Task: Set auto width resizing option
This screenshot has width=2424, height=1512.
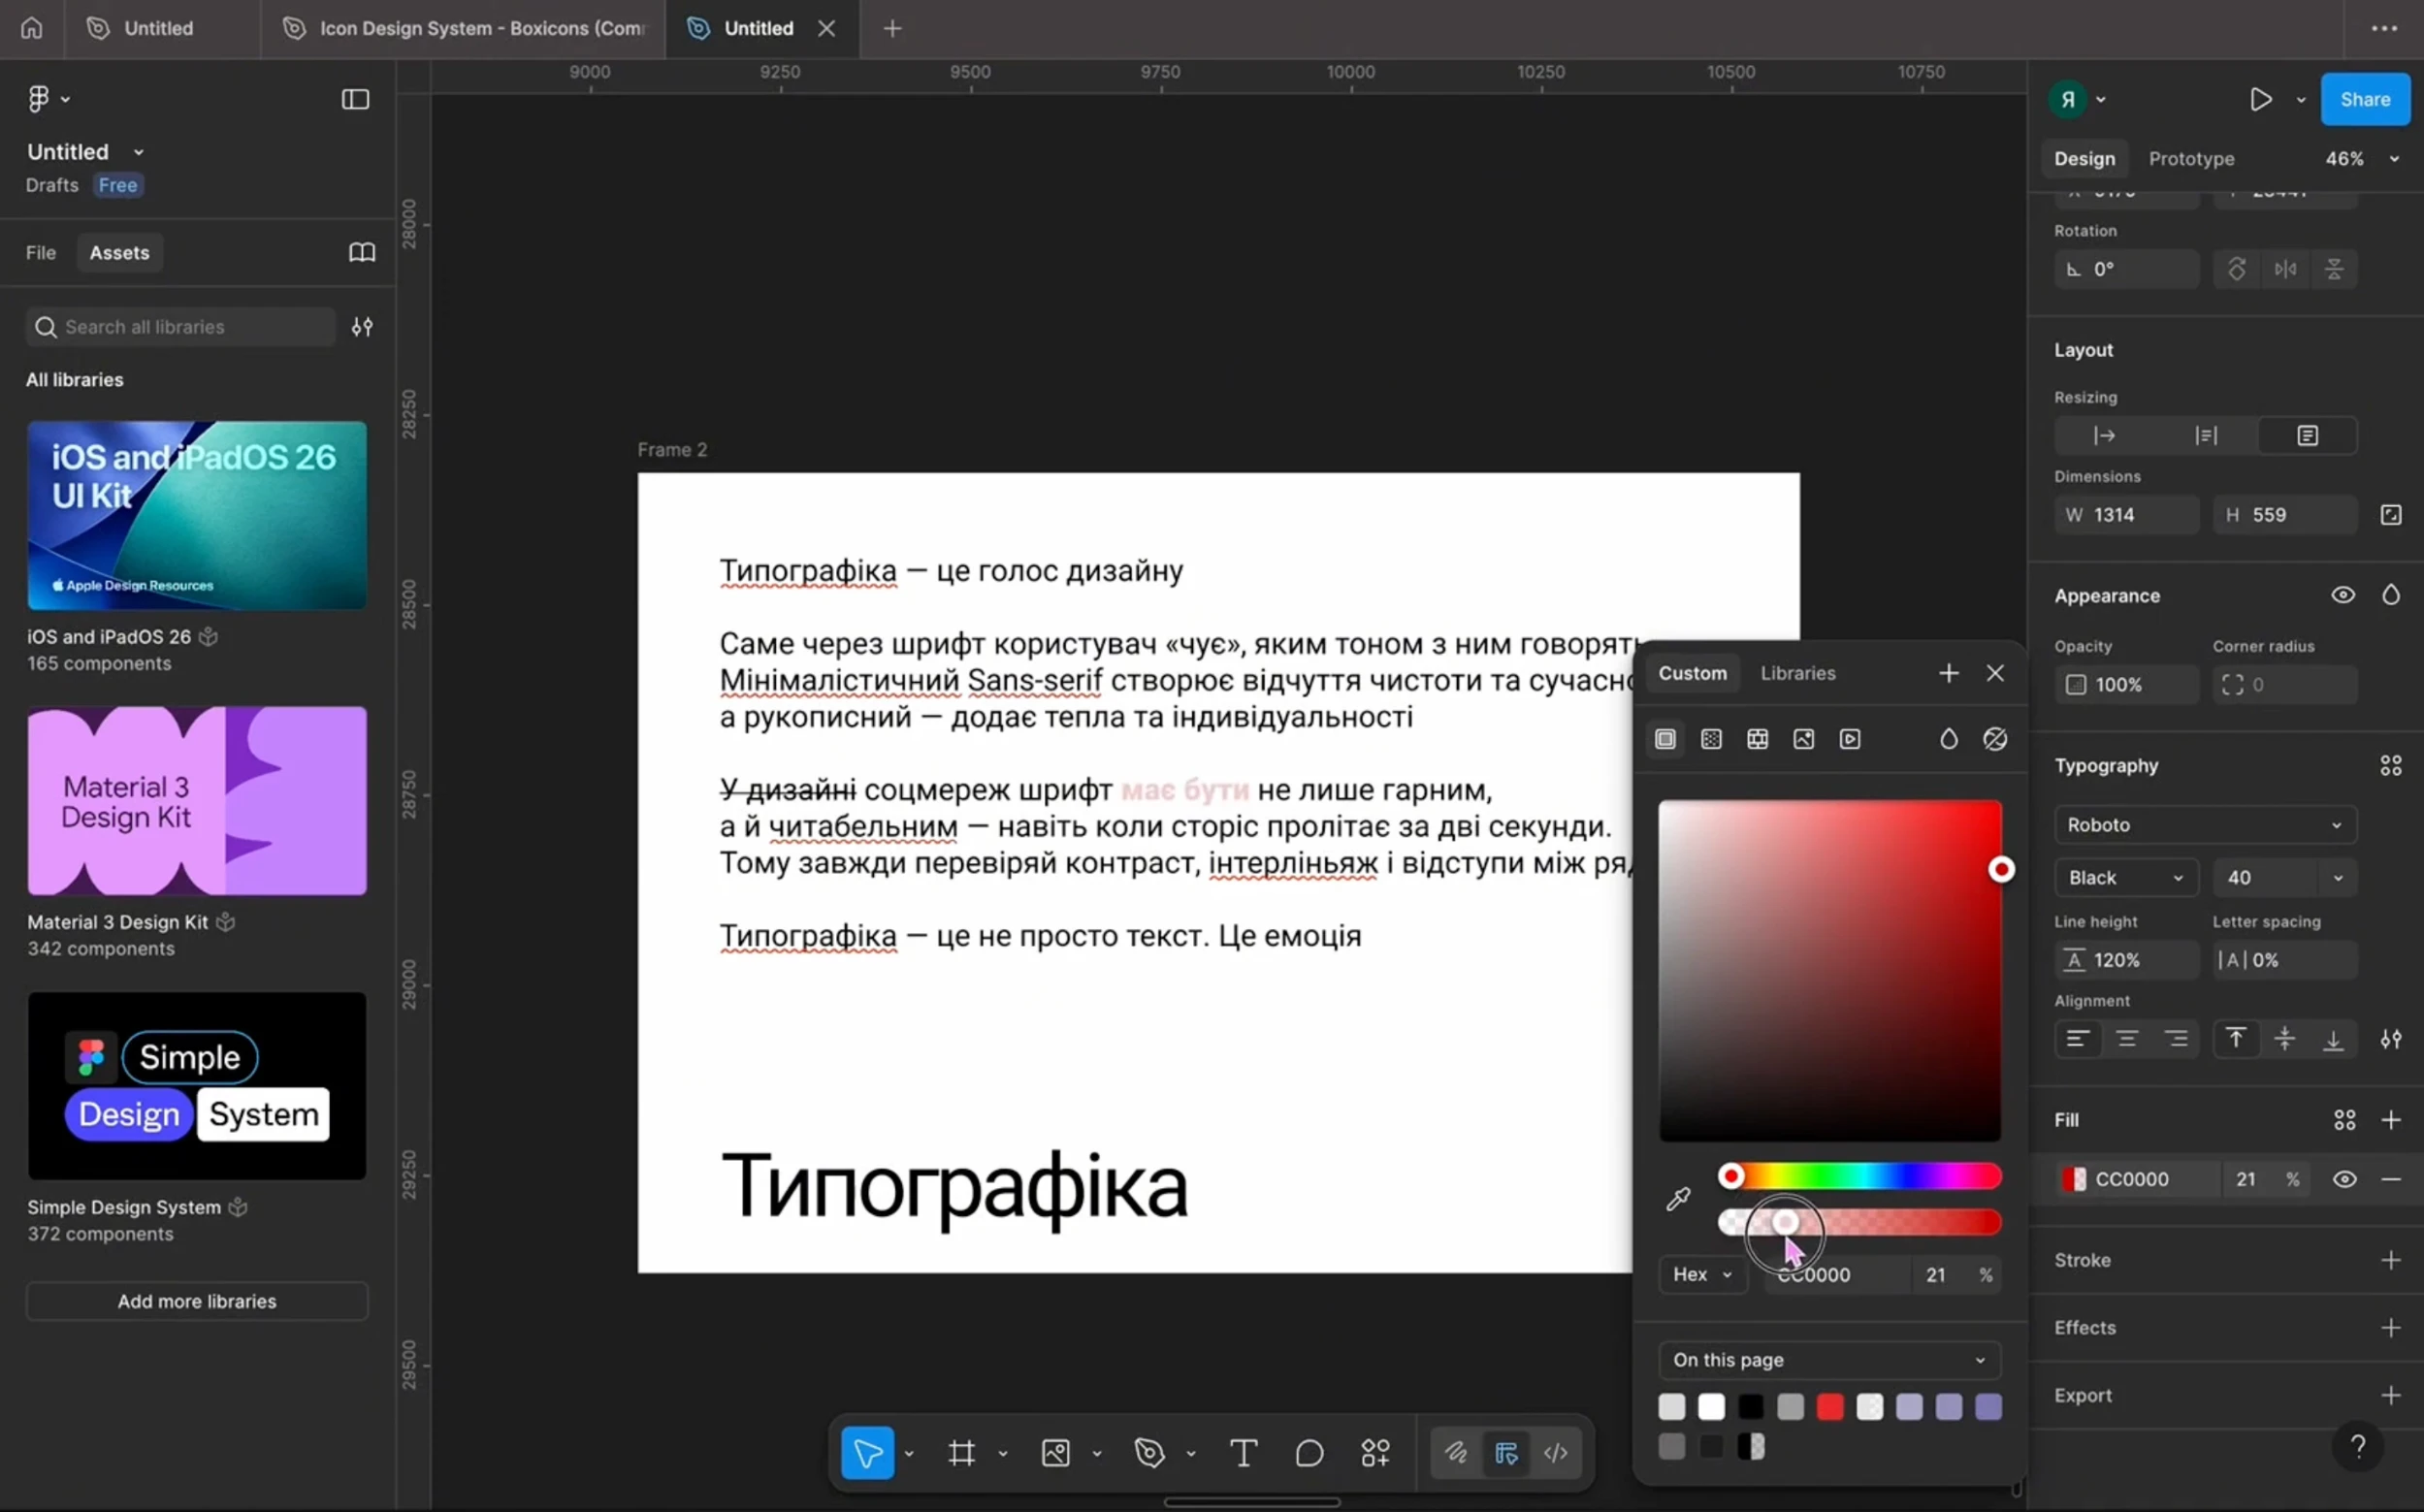Action: pos(2104,435)
